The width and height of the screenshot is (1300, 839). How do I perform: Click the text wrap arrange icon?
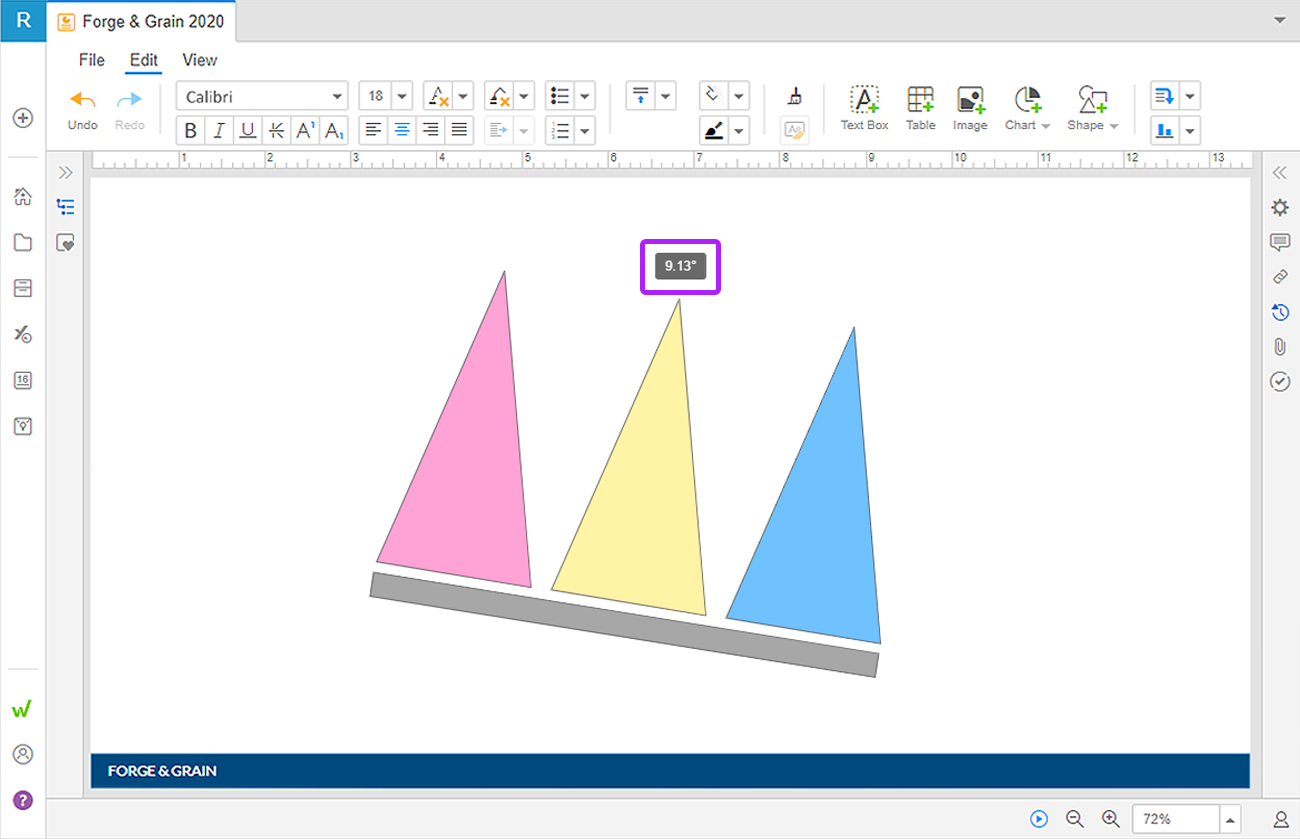1164,96
